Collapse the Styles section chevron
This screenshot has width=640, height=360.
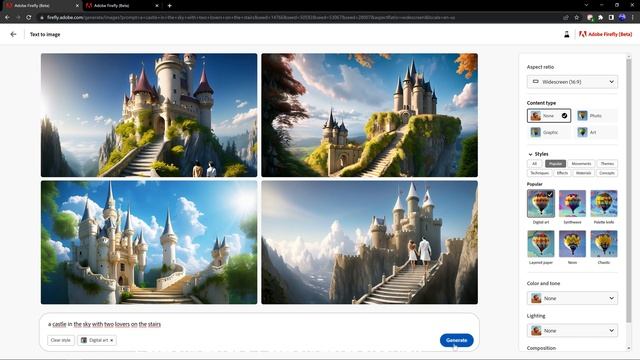click(x=530, y=154)
